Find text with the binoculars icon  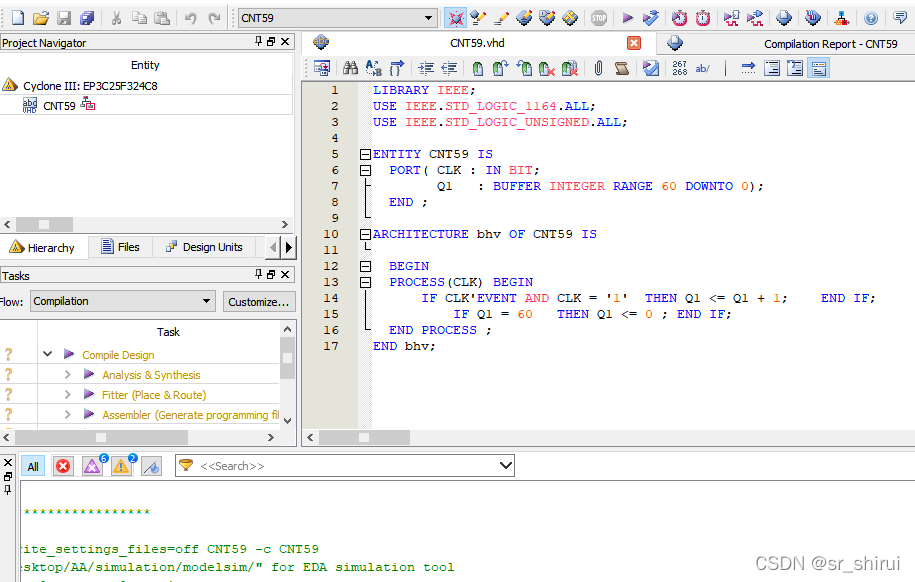pyautogui.click(x=350, y=68)
